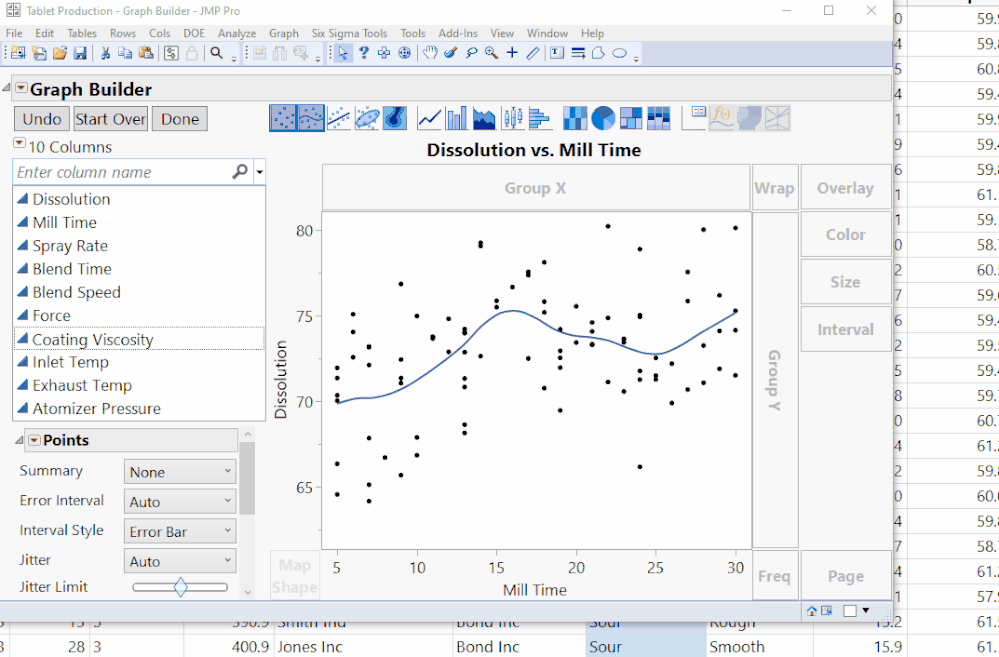Adjust the Jitter Limit slider
999x657 pixels.
click(180, 587)
